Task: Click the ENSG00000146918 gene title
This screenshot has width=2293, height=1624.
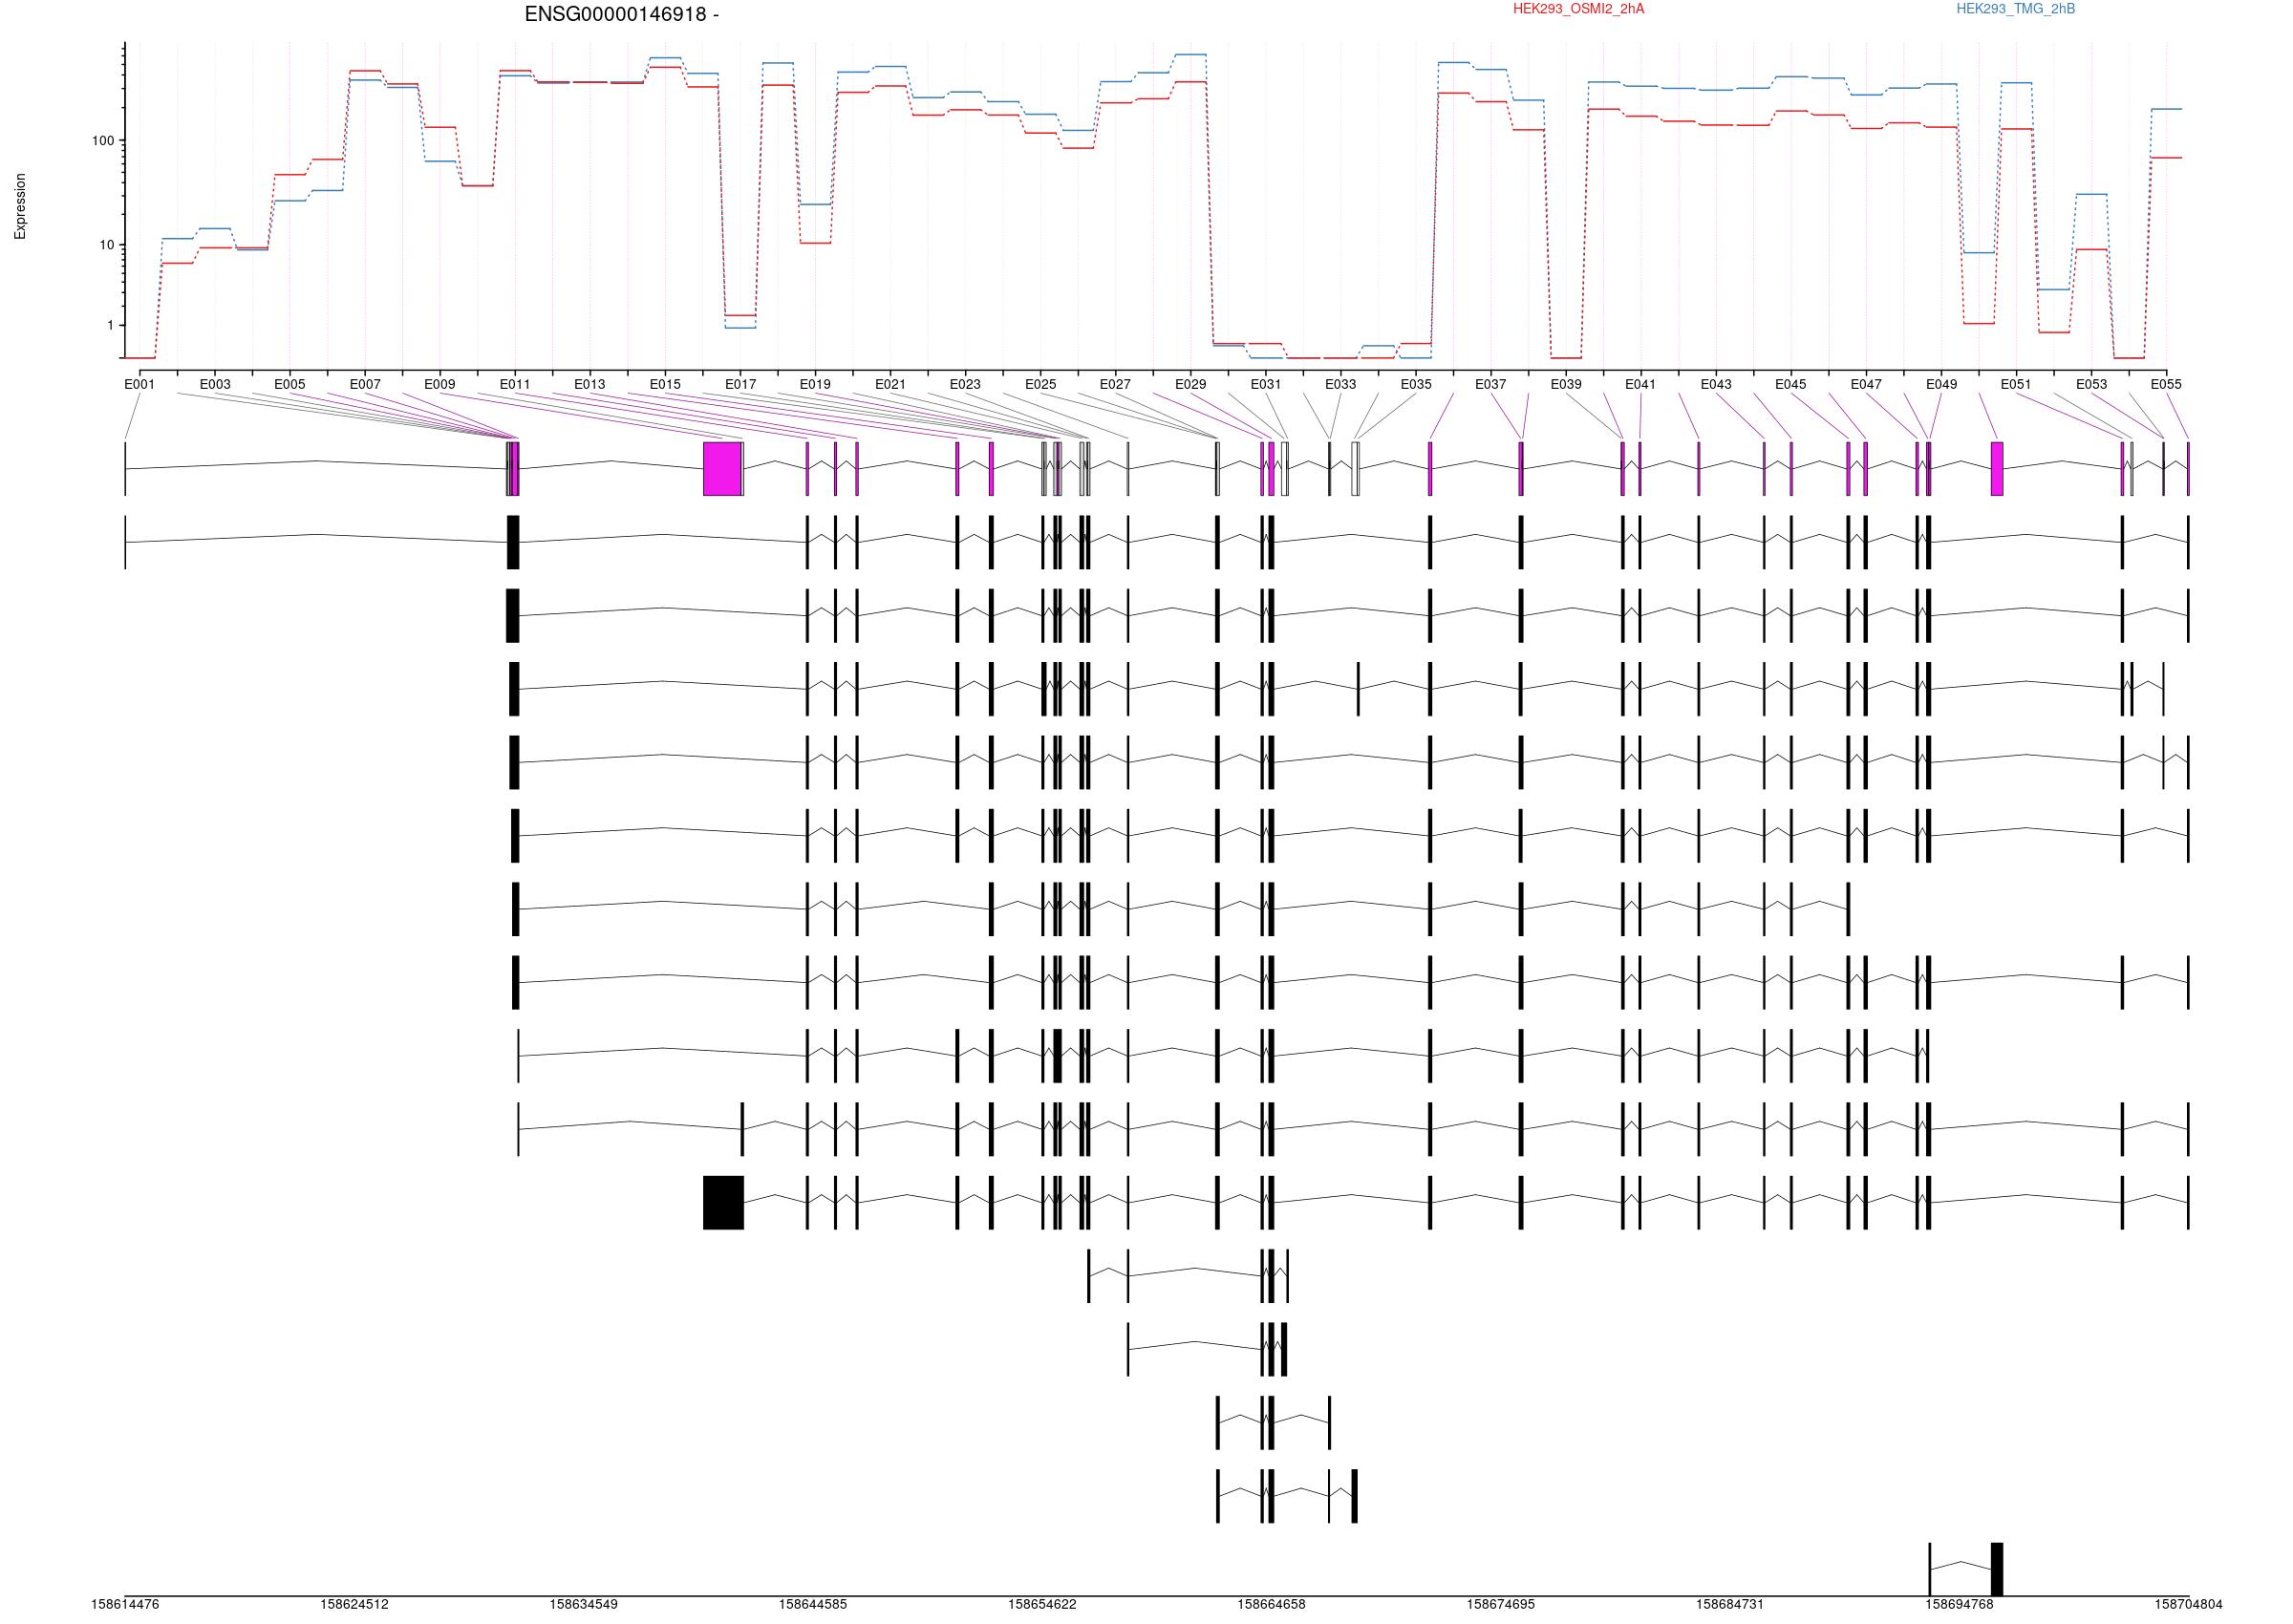Action: tap(621, 15)
